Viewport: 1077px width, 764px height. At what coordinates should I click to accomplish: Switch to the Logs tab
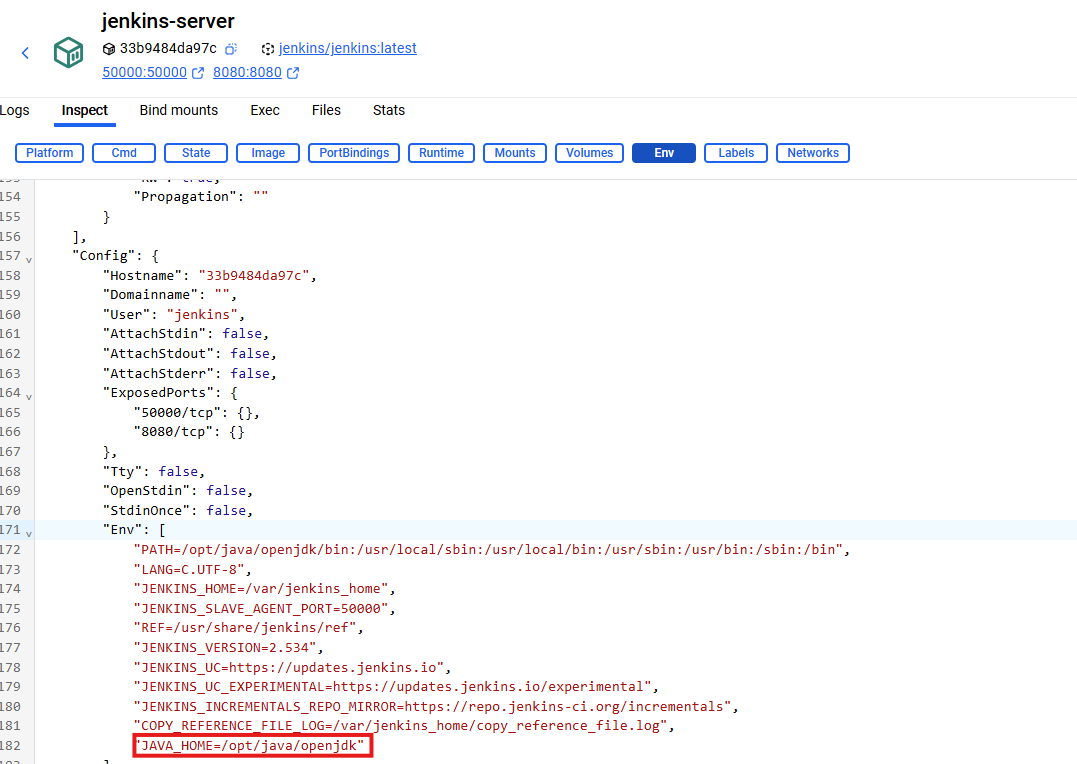coord(14,110)
